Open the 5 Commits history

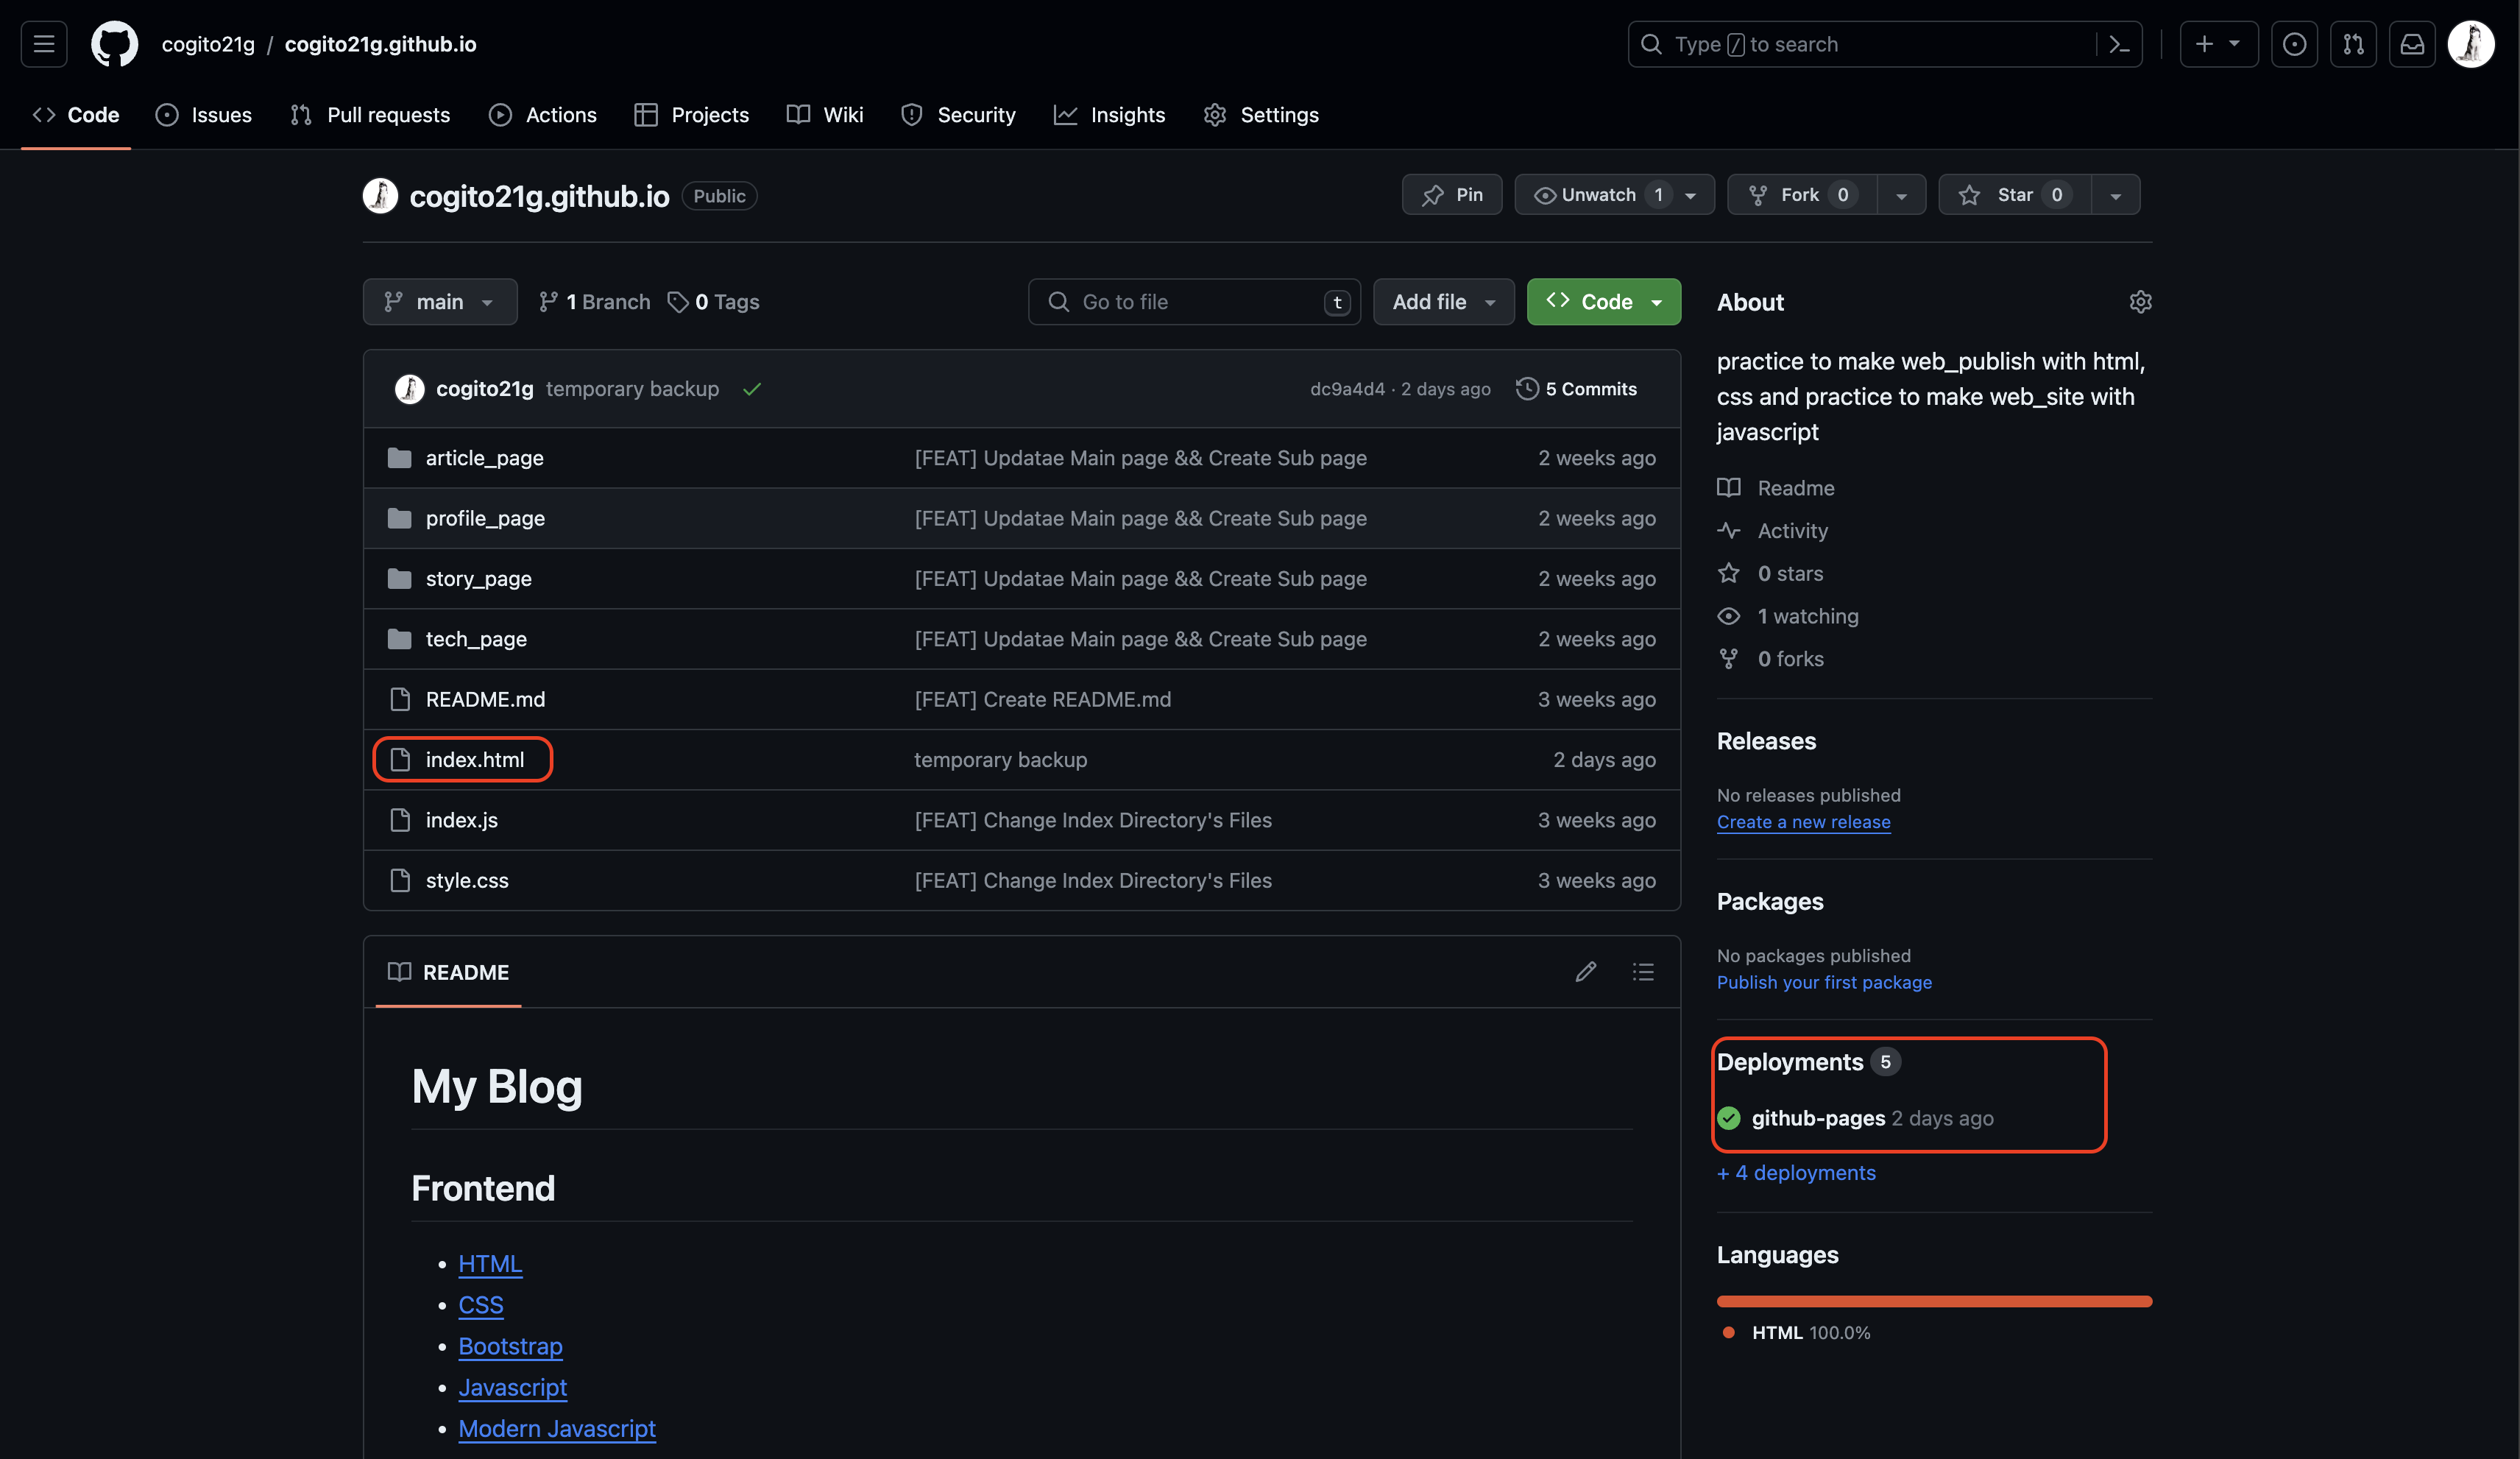1577,389
